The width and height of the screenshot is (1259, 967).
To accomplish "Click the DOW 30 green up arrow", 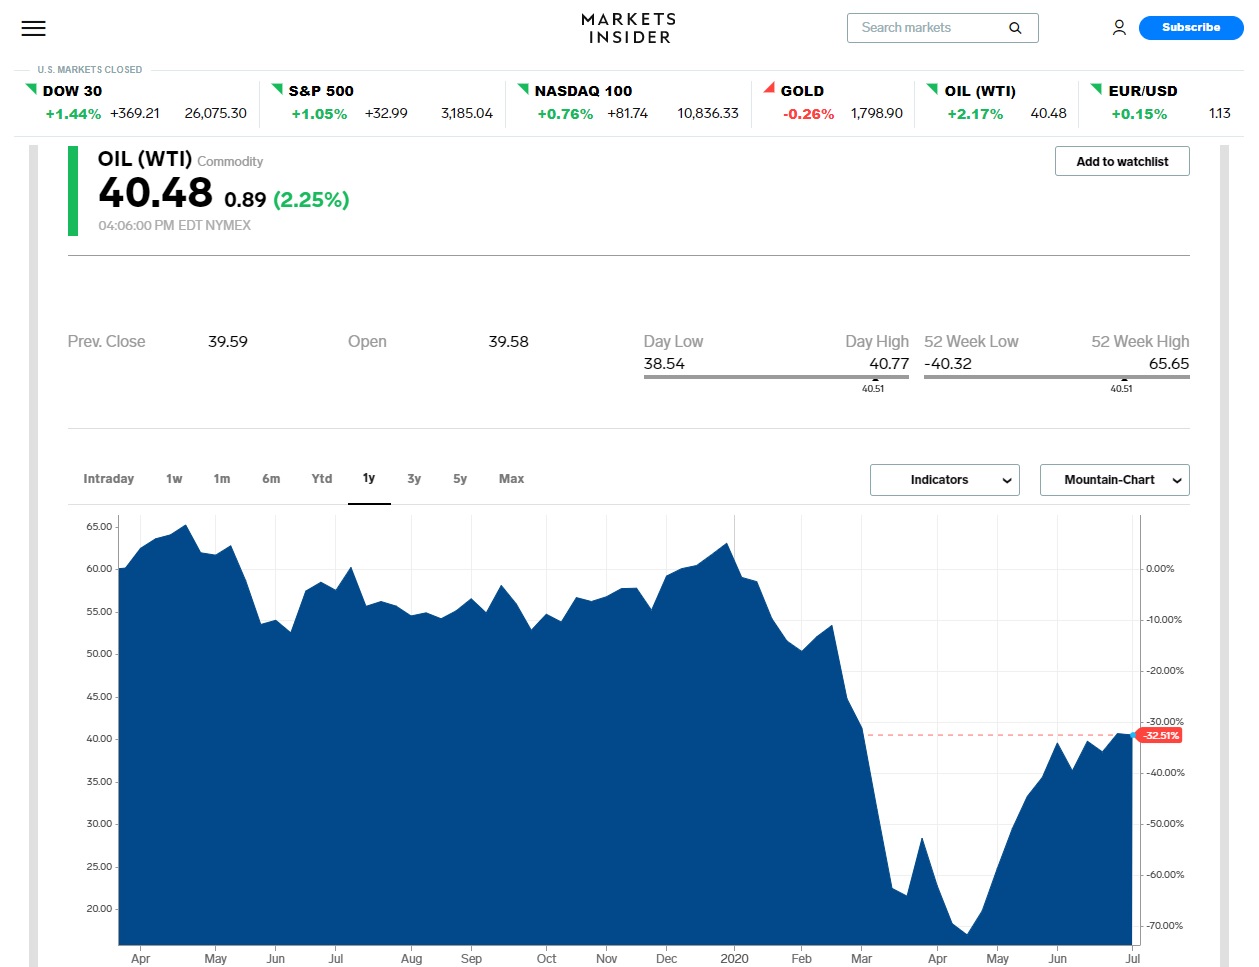I will [31, 89].
